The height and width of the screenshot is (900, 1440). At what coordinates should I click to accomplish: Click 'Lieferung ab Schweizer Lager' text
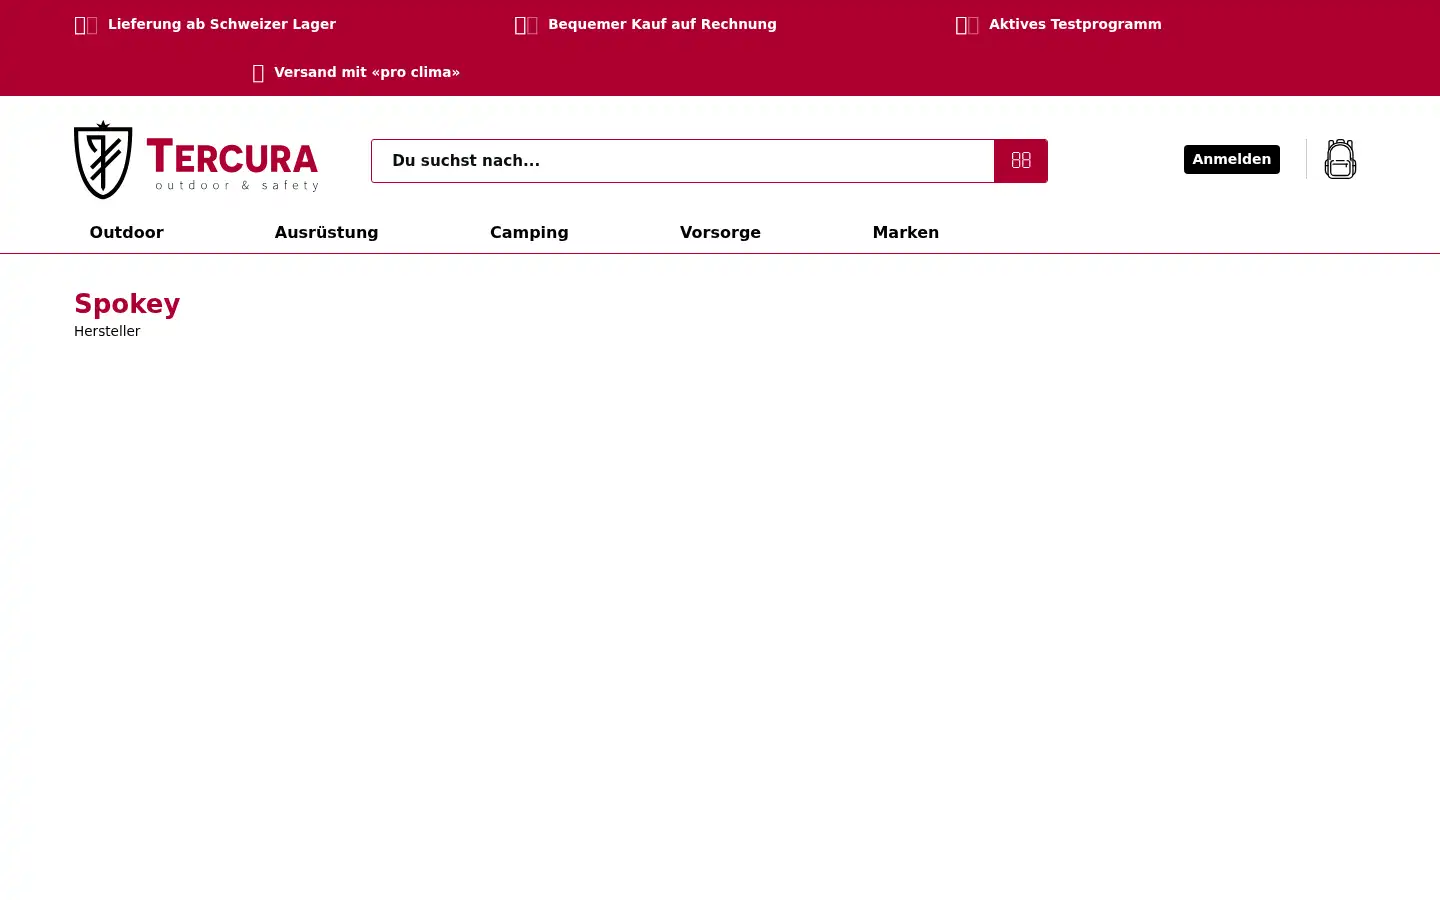point(222,24)
